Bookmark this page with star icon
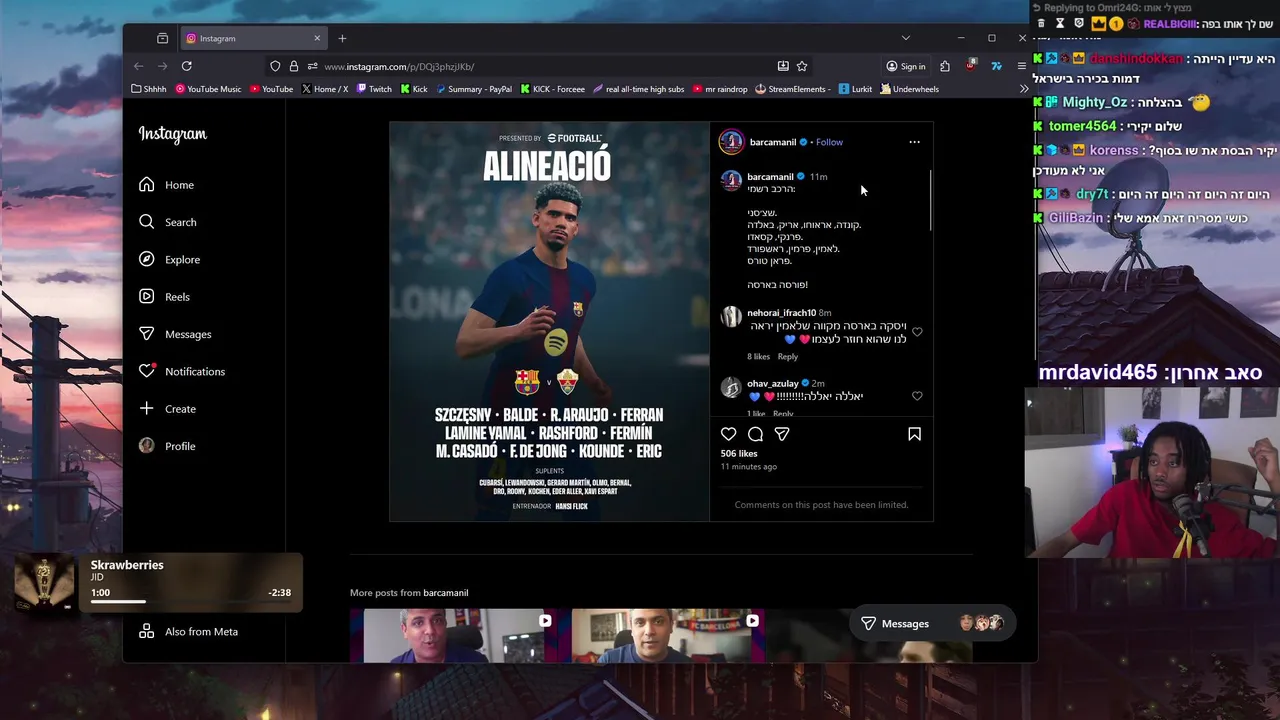This screenshot has height=720, width=1280. (x=802, y=66)
